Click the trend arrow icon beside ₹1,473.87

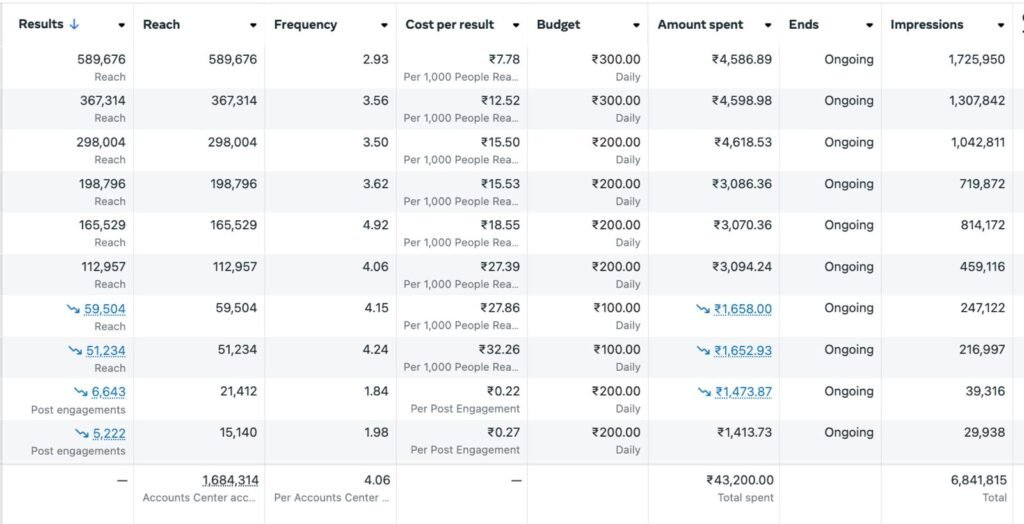[x=705, y=392]
